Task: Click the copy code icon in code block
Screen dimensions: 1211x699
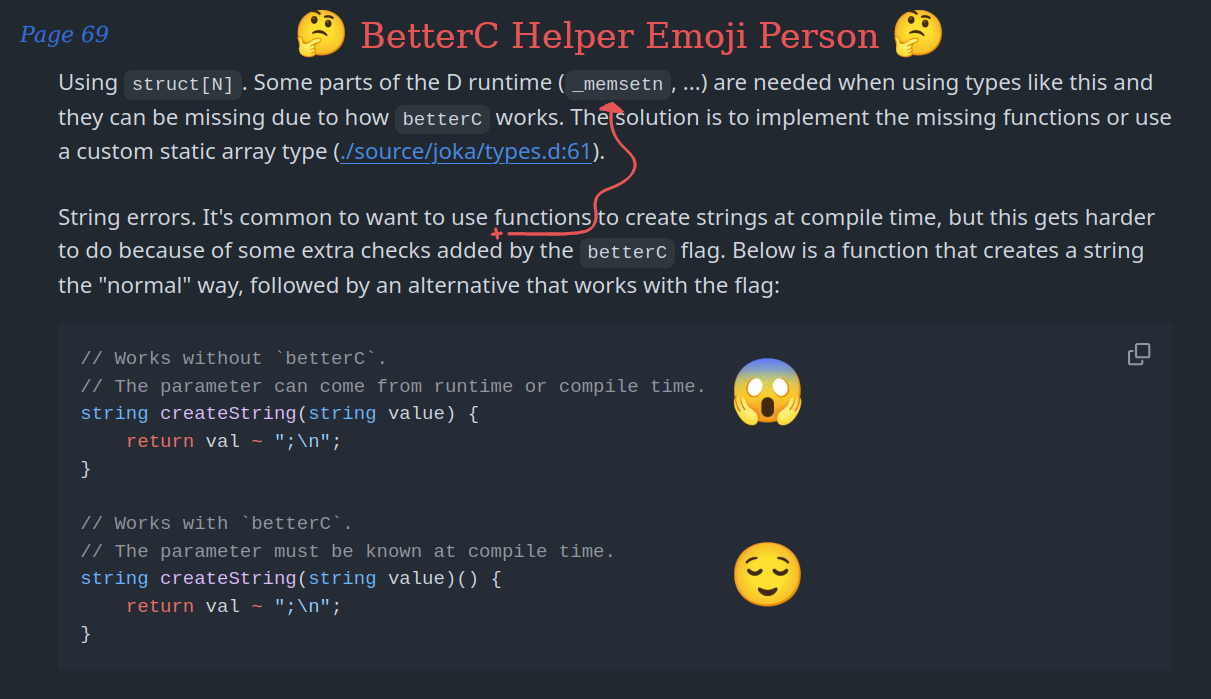Action: tap(1138, 355)
